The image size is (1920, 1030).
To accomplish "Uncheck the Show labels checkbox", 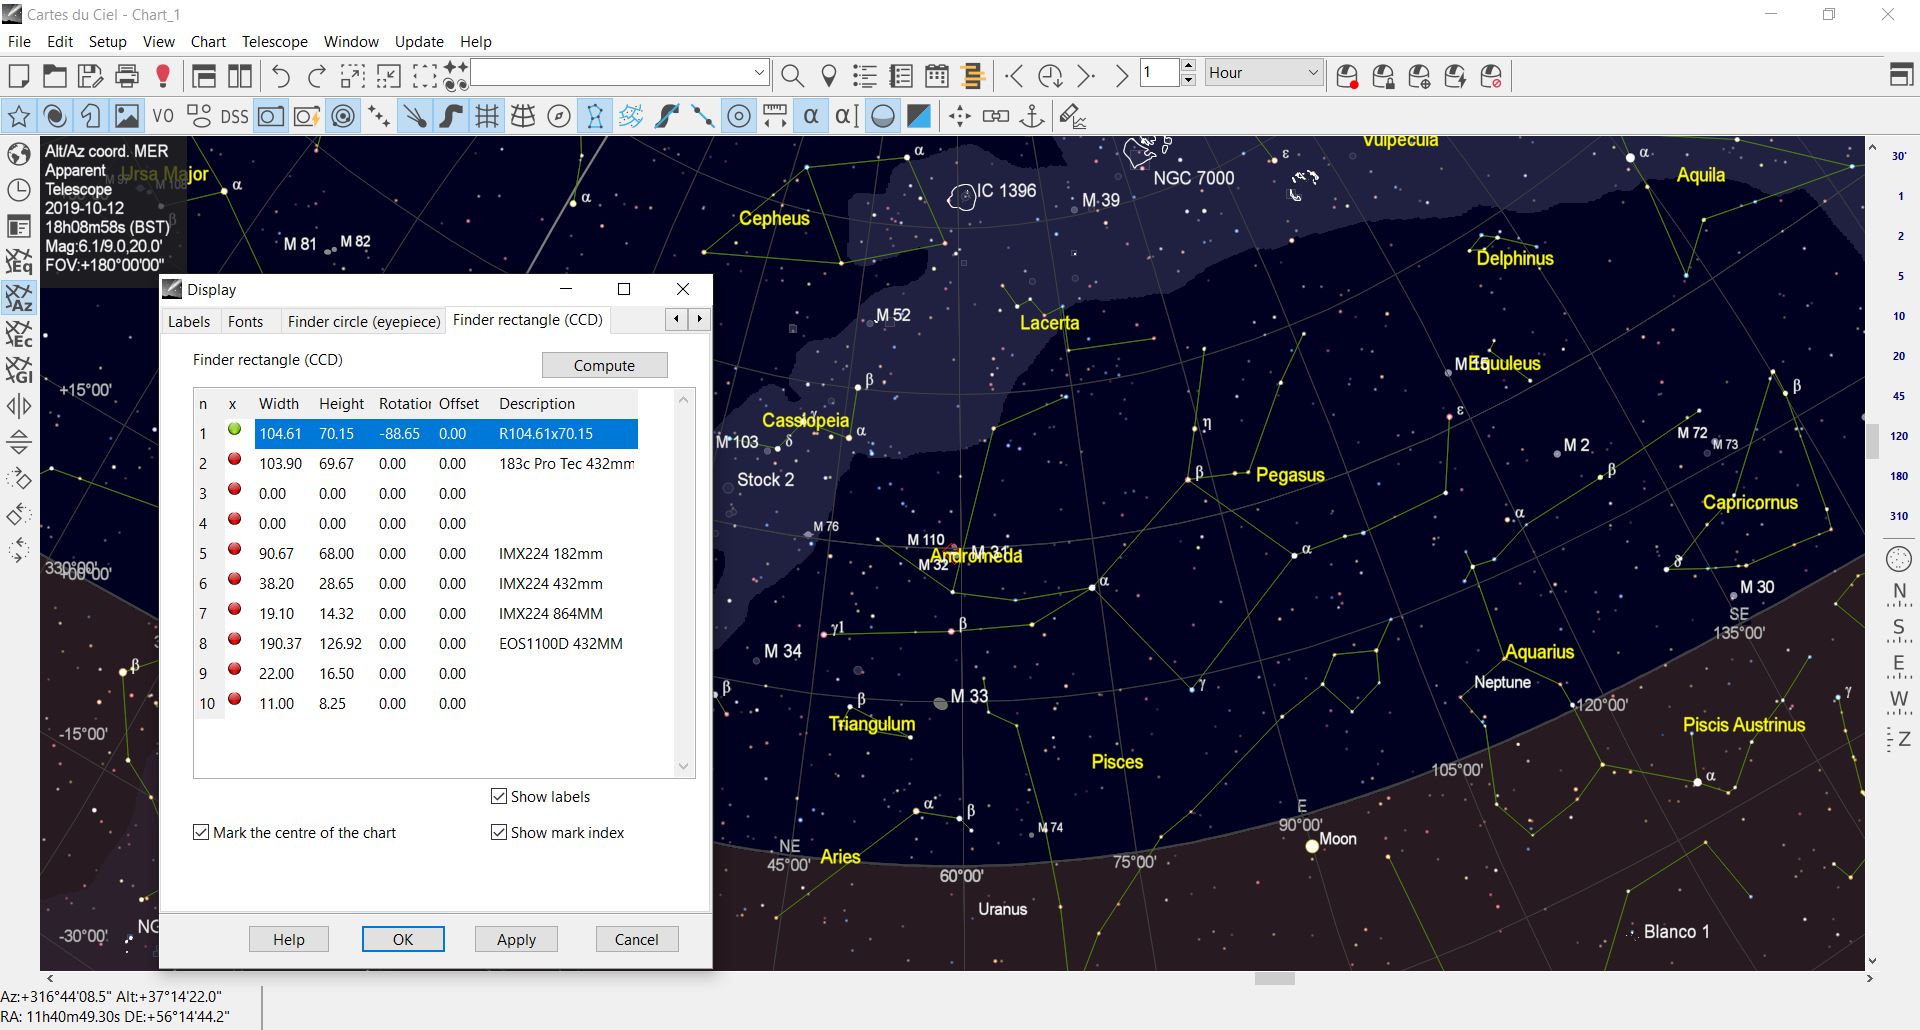I will [499, 796].
